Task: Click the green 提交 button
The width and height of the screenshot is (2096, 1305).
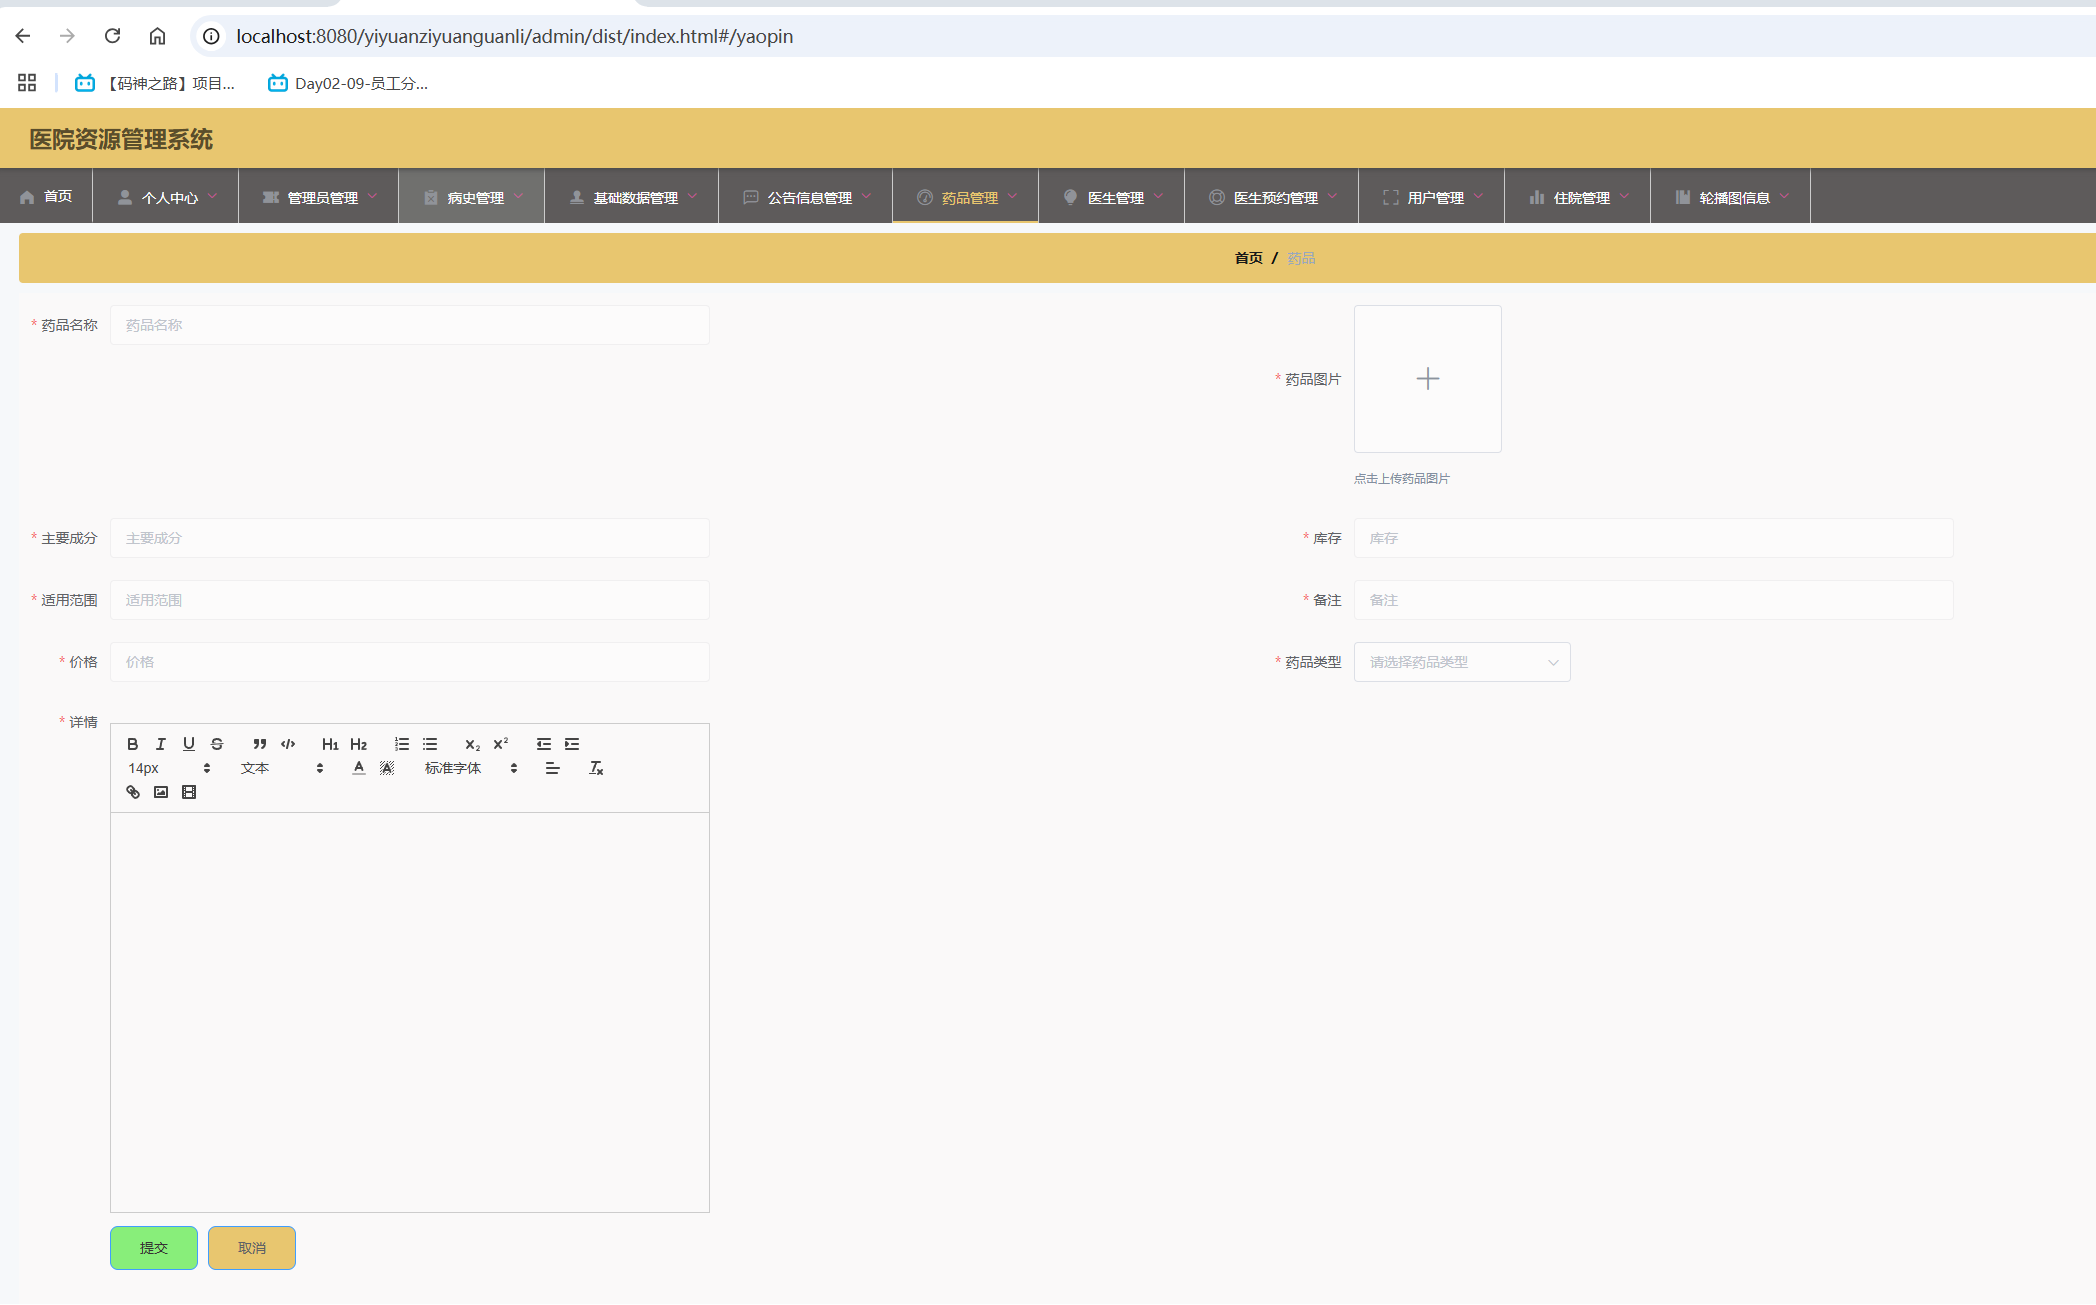Action: coord(154,1248)
